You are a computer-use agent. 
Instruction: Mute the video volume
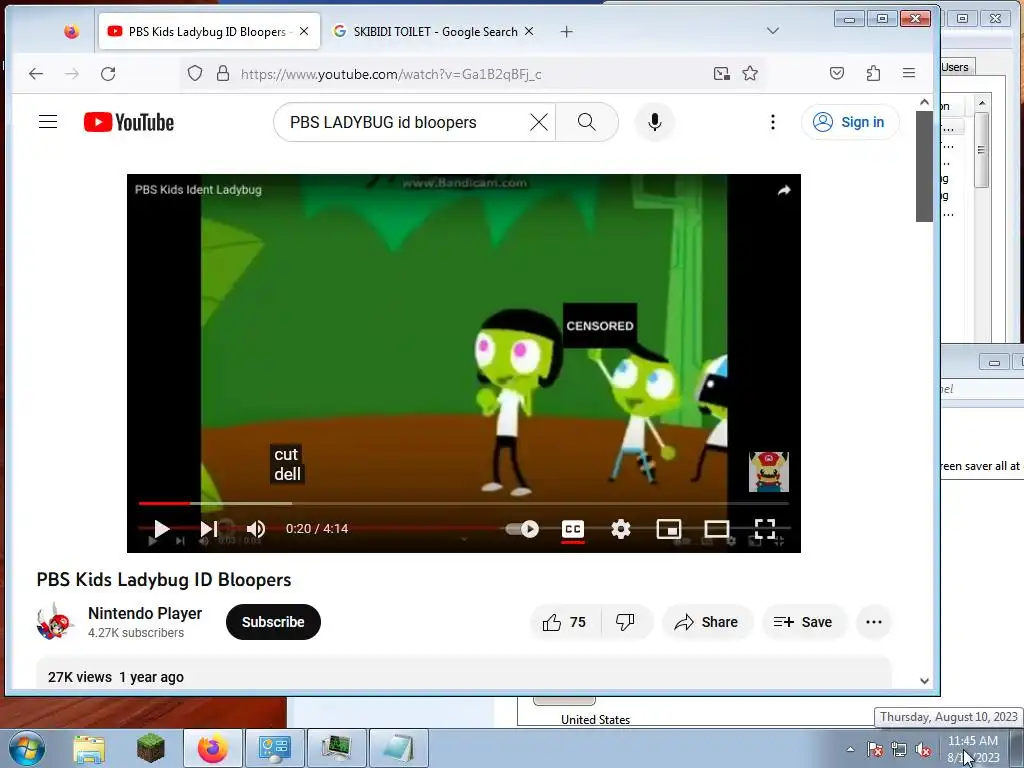[x=256, y=529]
